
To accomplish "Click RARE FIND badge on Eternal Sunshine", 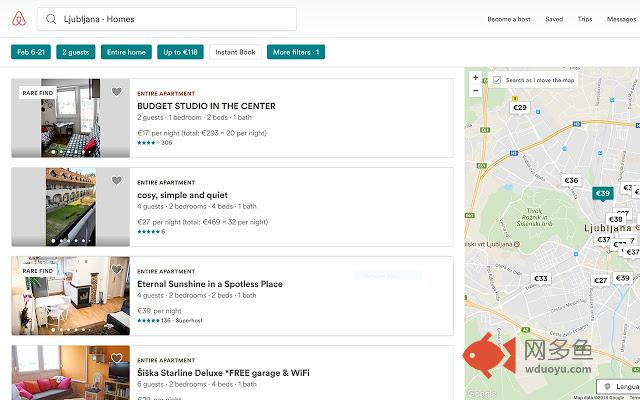I will coord(38,271).
